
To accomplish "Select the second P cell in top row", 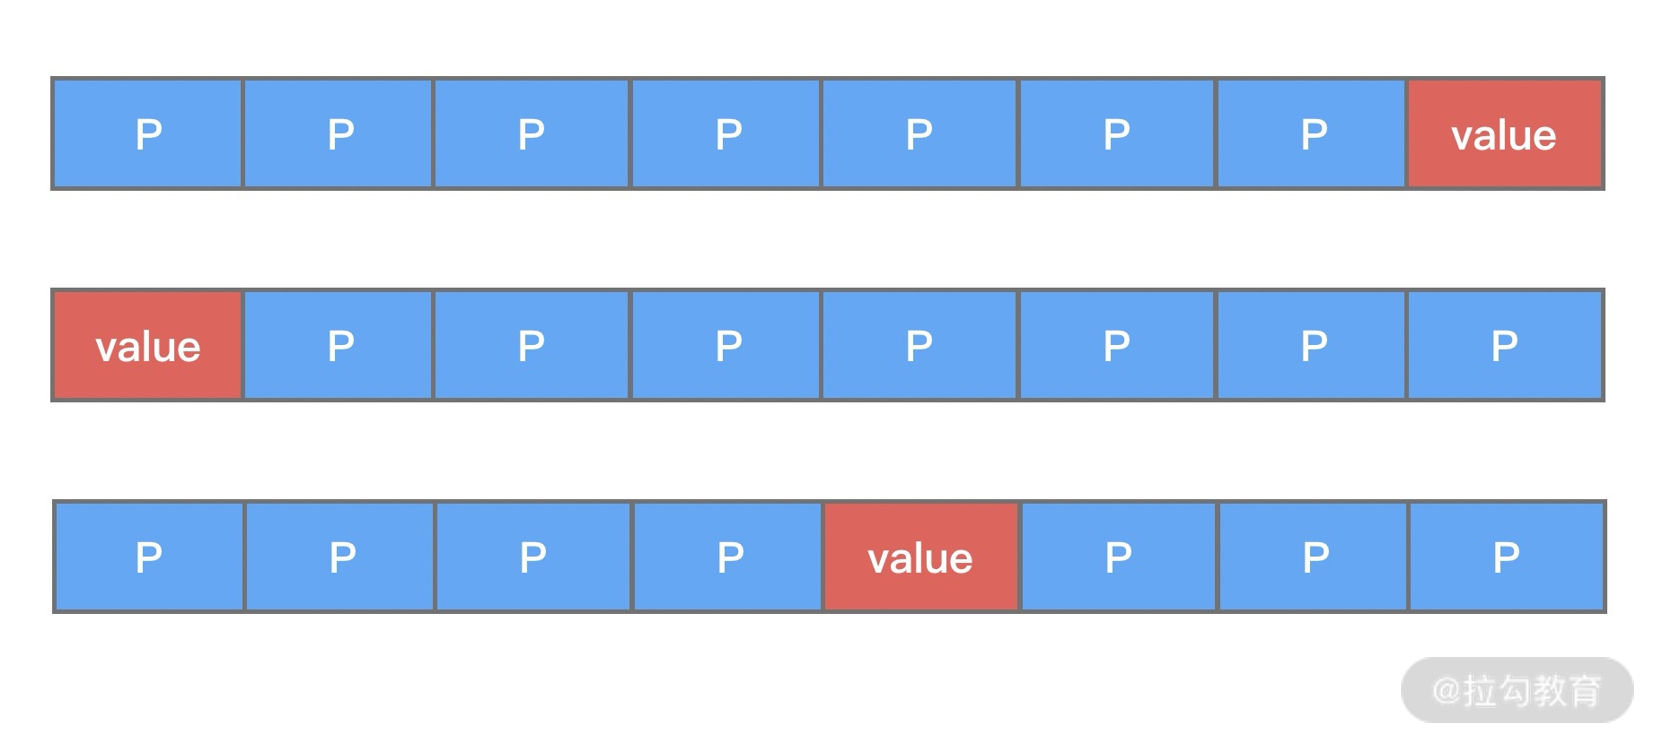I will coord(338,134).
